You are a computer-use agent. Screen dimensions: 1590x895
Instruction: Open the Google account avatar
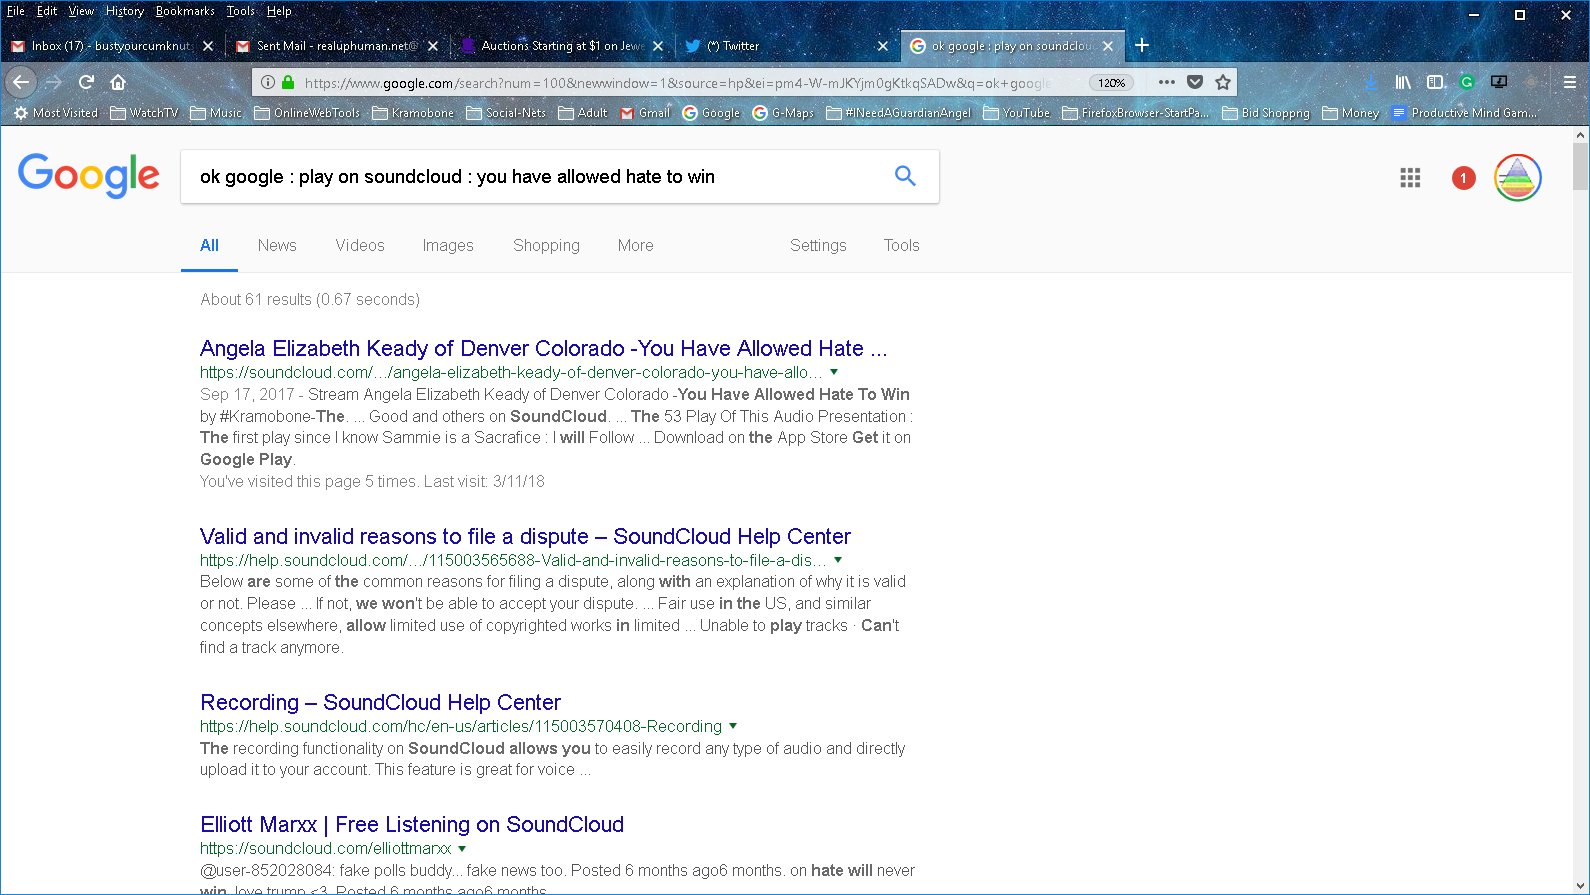[x=1517, y=178]
